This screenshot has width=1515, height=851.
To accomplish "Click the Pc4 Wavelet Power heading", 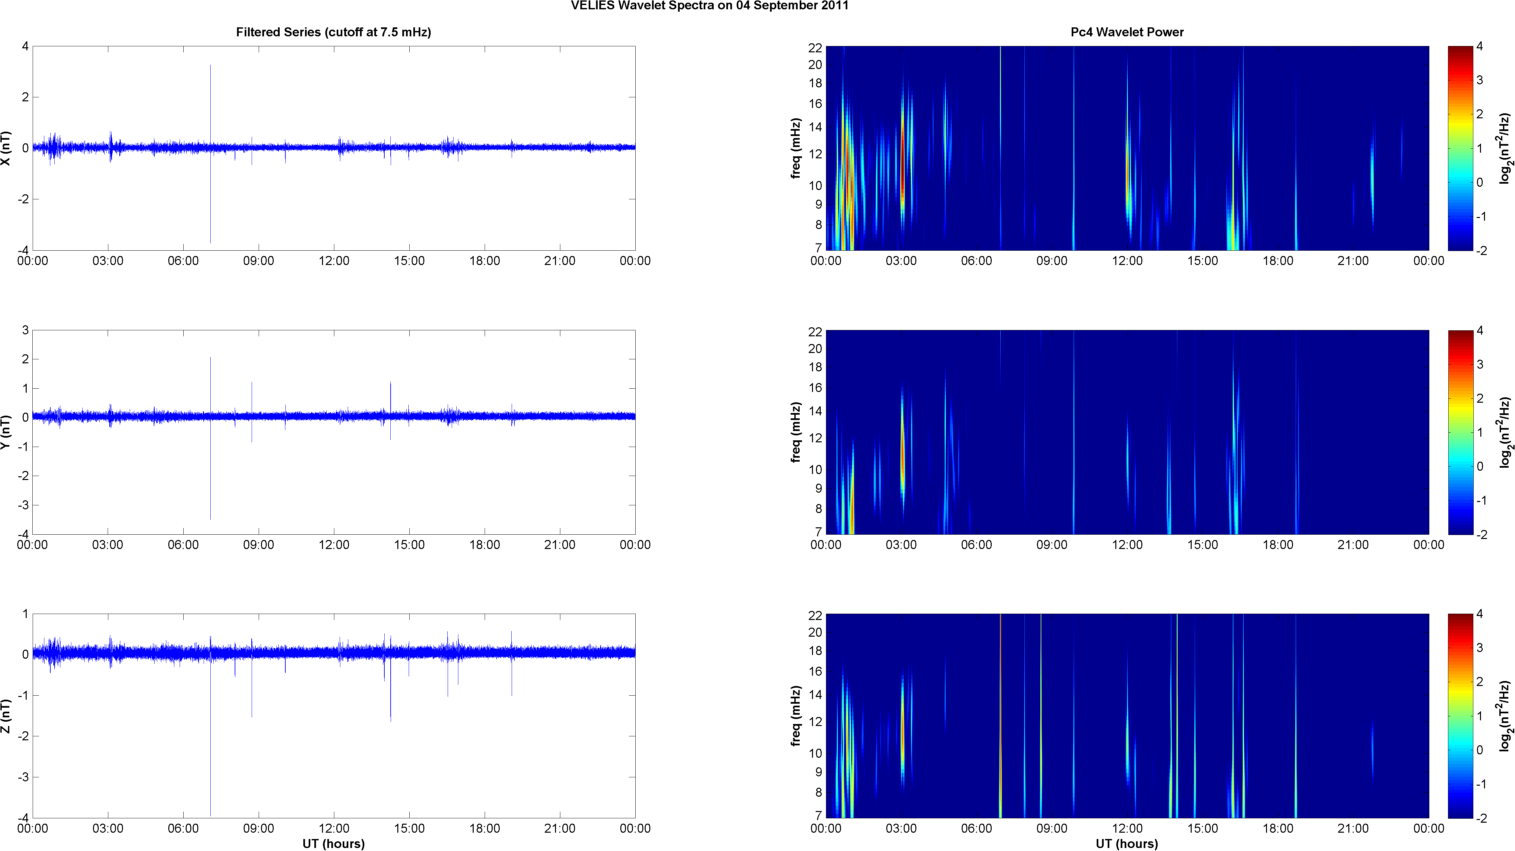I will point(1126,32).
